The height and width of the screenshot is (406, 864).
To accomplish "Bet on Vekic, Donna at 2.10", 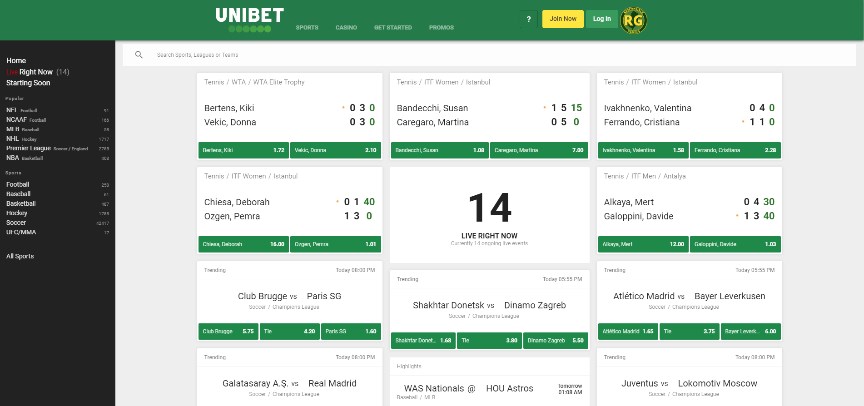I will (335, 150).
